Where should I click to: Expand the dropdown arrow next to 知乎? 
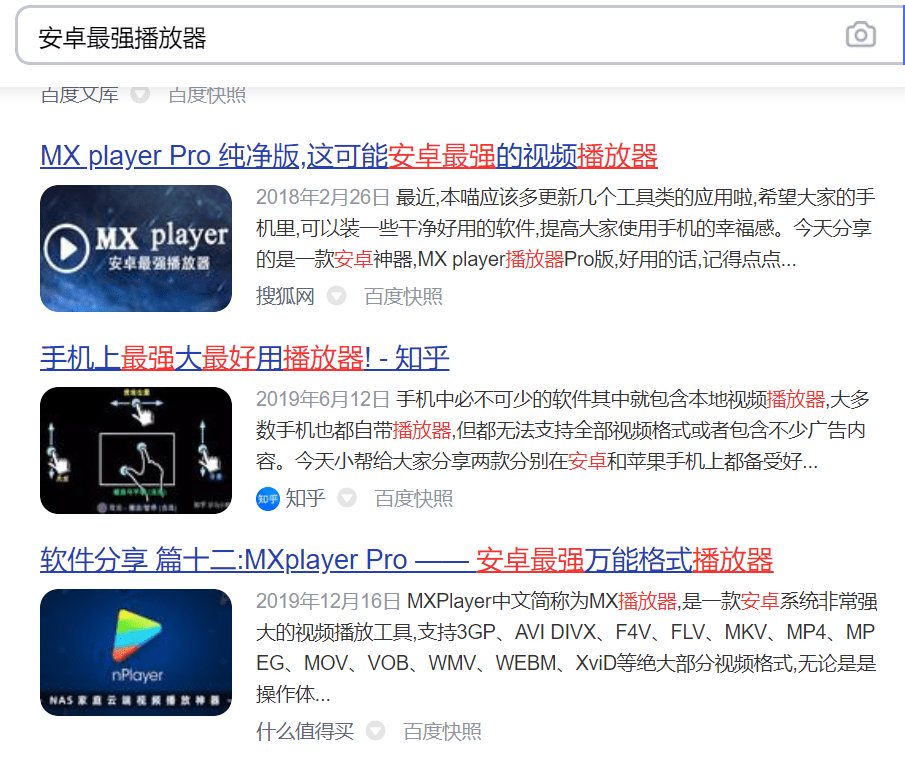347,498
